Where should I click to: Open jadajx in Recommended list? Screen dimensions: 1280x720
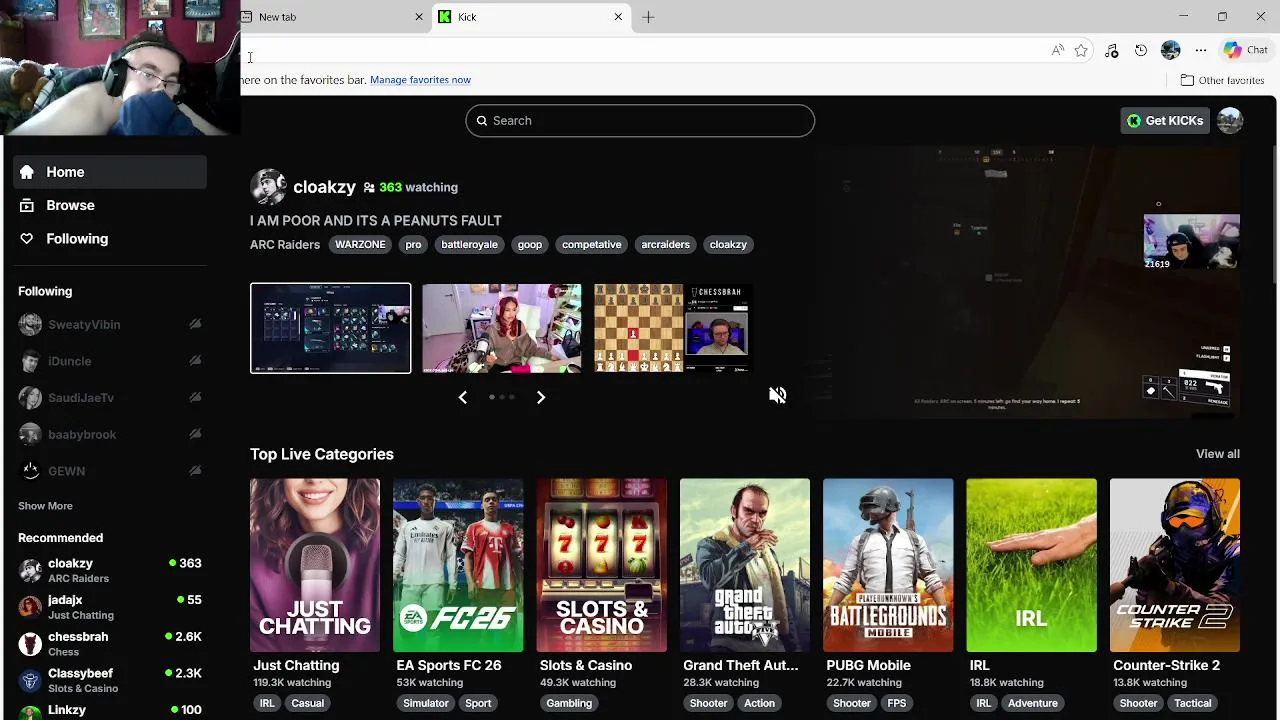tap(110, 607)
